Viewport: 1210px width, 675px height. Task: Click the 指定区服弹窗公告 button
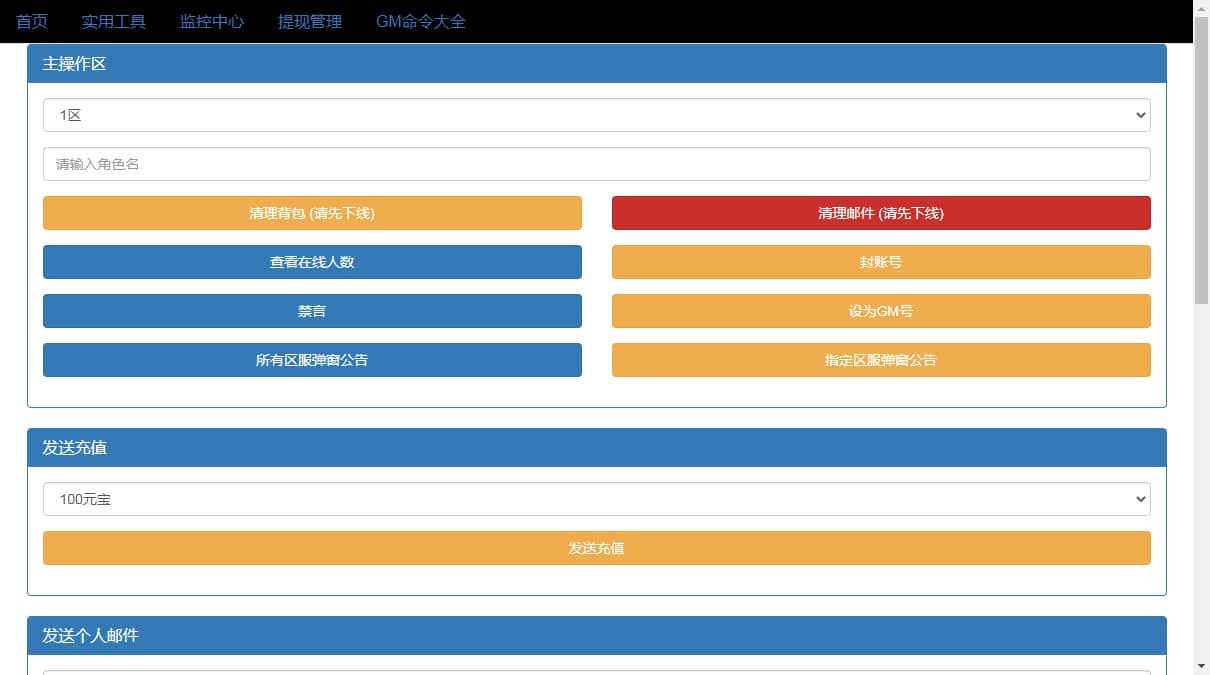click(x=881, y=360)
